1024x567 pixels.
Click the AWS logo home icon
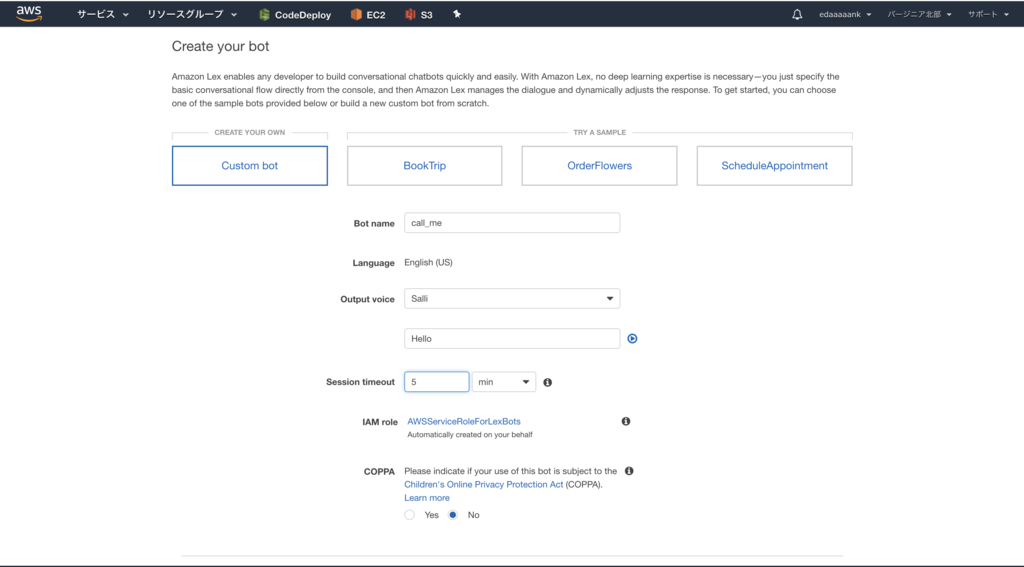(29, 14)
